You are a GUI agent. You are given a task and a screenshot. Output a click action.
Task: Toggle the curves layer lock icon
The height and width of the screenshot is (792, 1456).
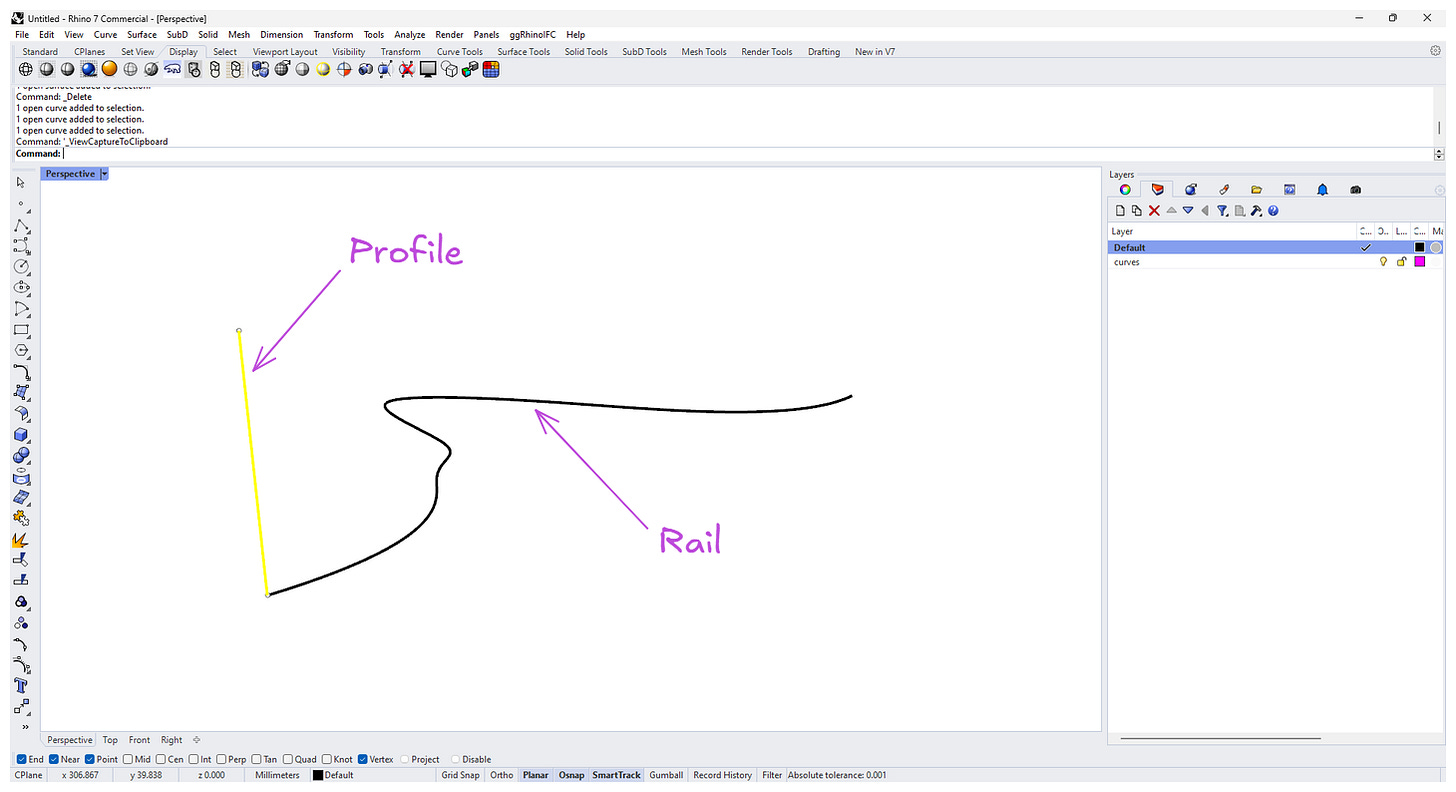click(1402, 262)
